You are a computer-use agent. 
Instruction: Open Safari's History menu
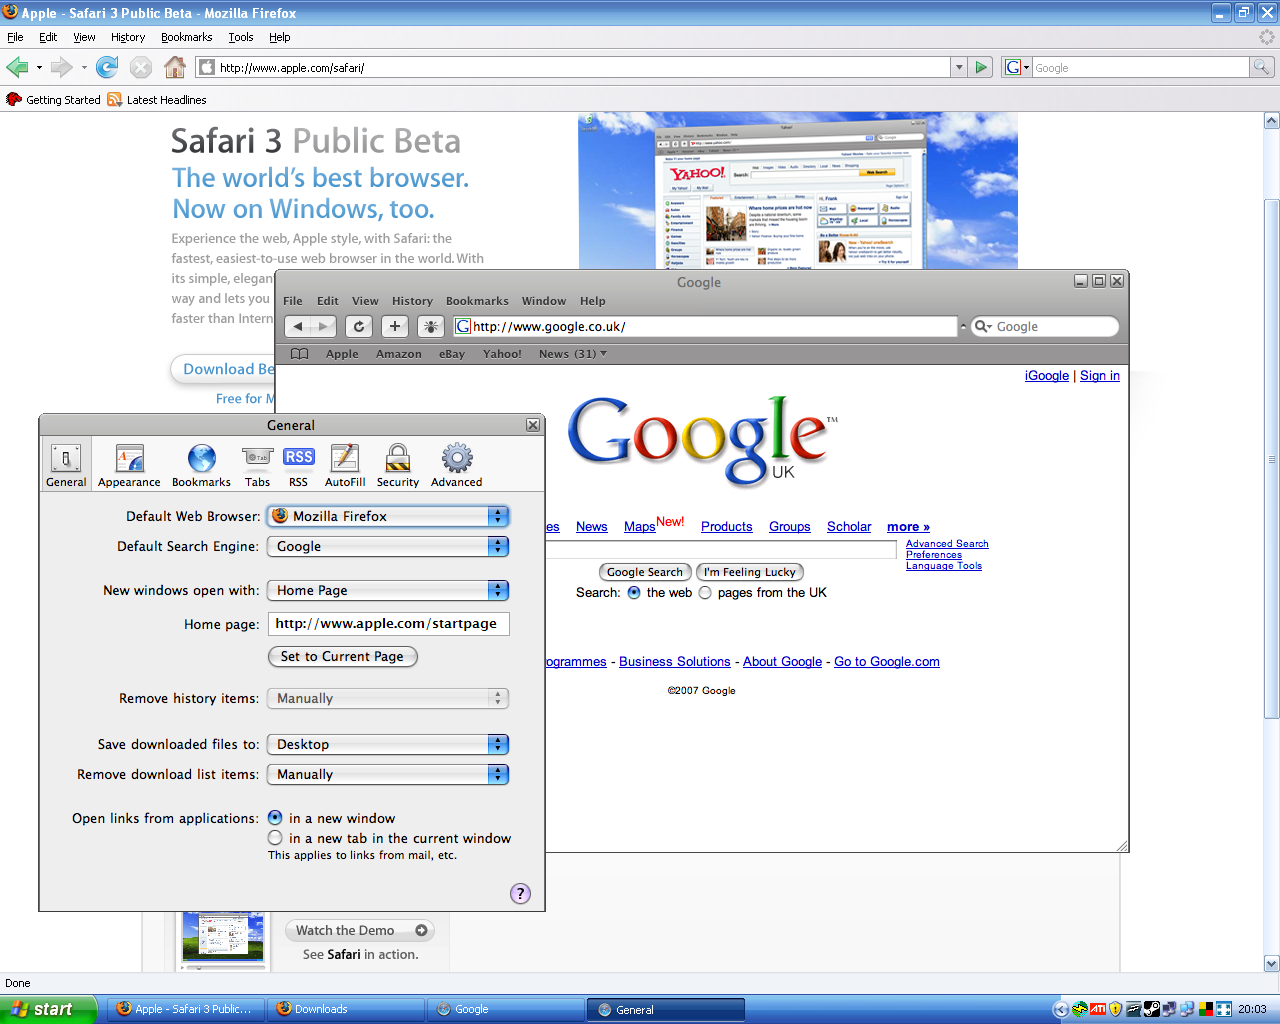pos(412,301)
